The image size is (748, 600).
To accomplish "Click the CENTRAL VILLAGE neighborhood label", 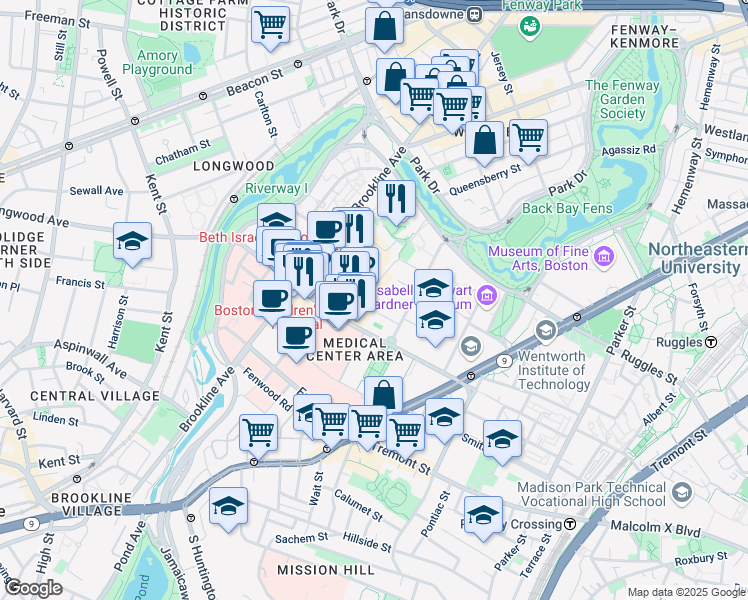I will click(95, 396).
